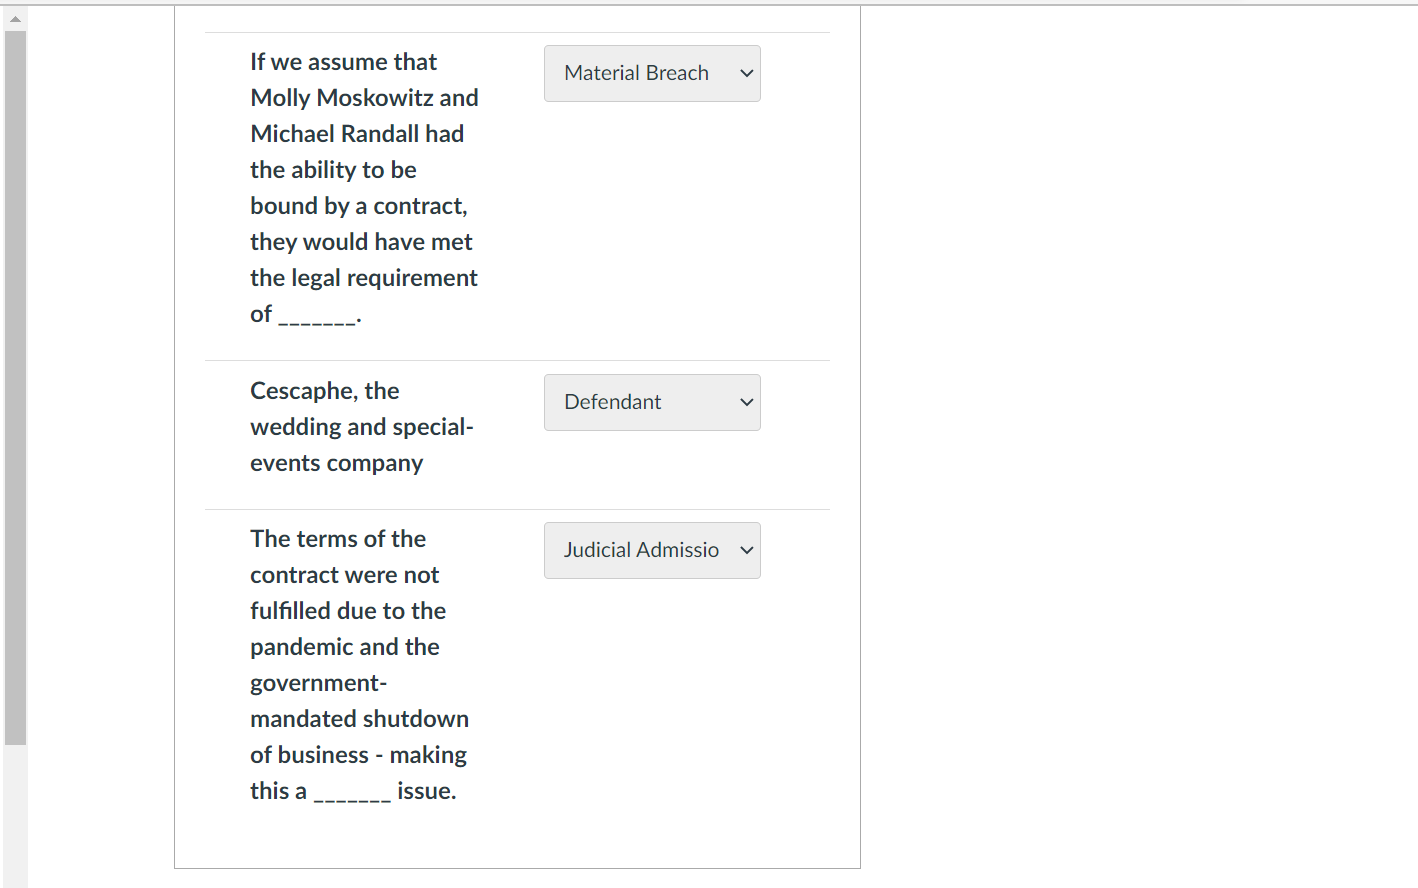Change the answer currently showing Defendant
Image resolution: width=1418 pixels, height=888 pixels.
click(652, 402)
